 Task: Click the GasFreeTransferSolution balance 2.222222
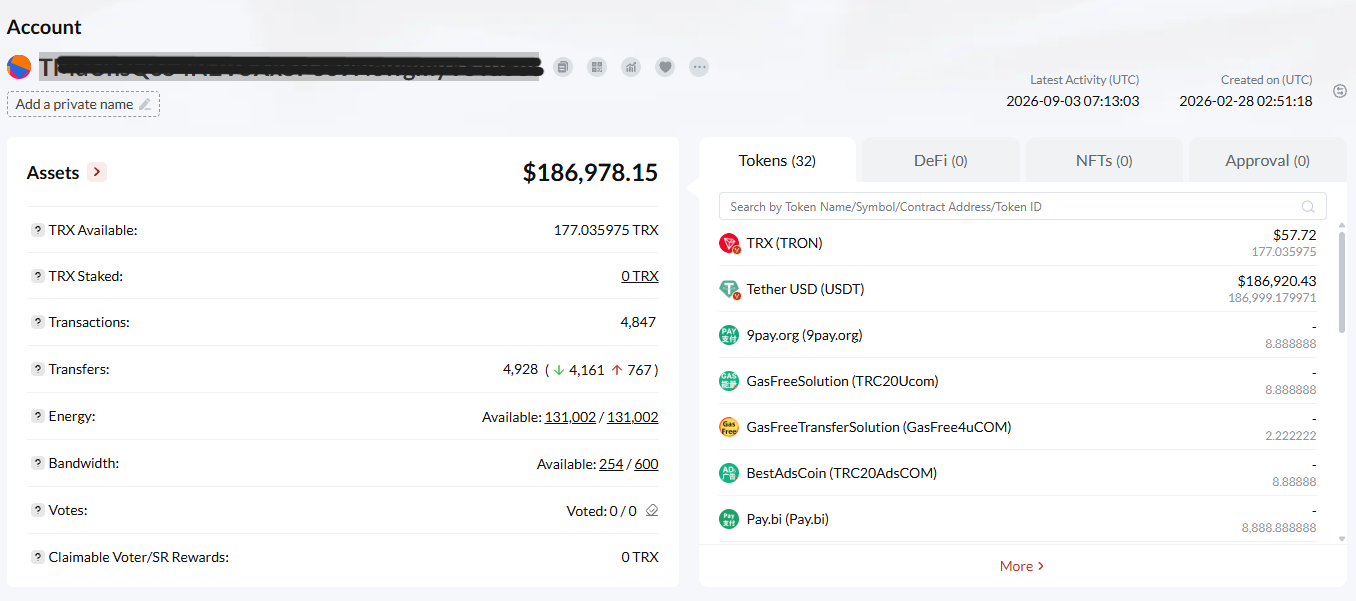click(1291, 436)
